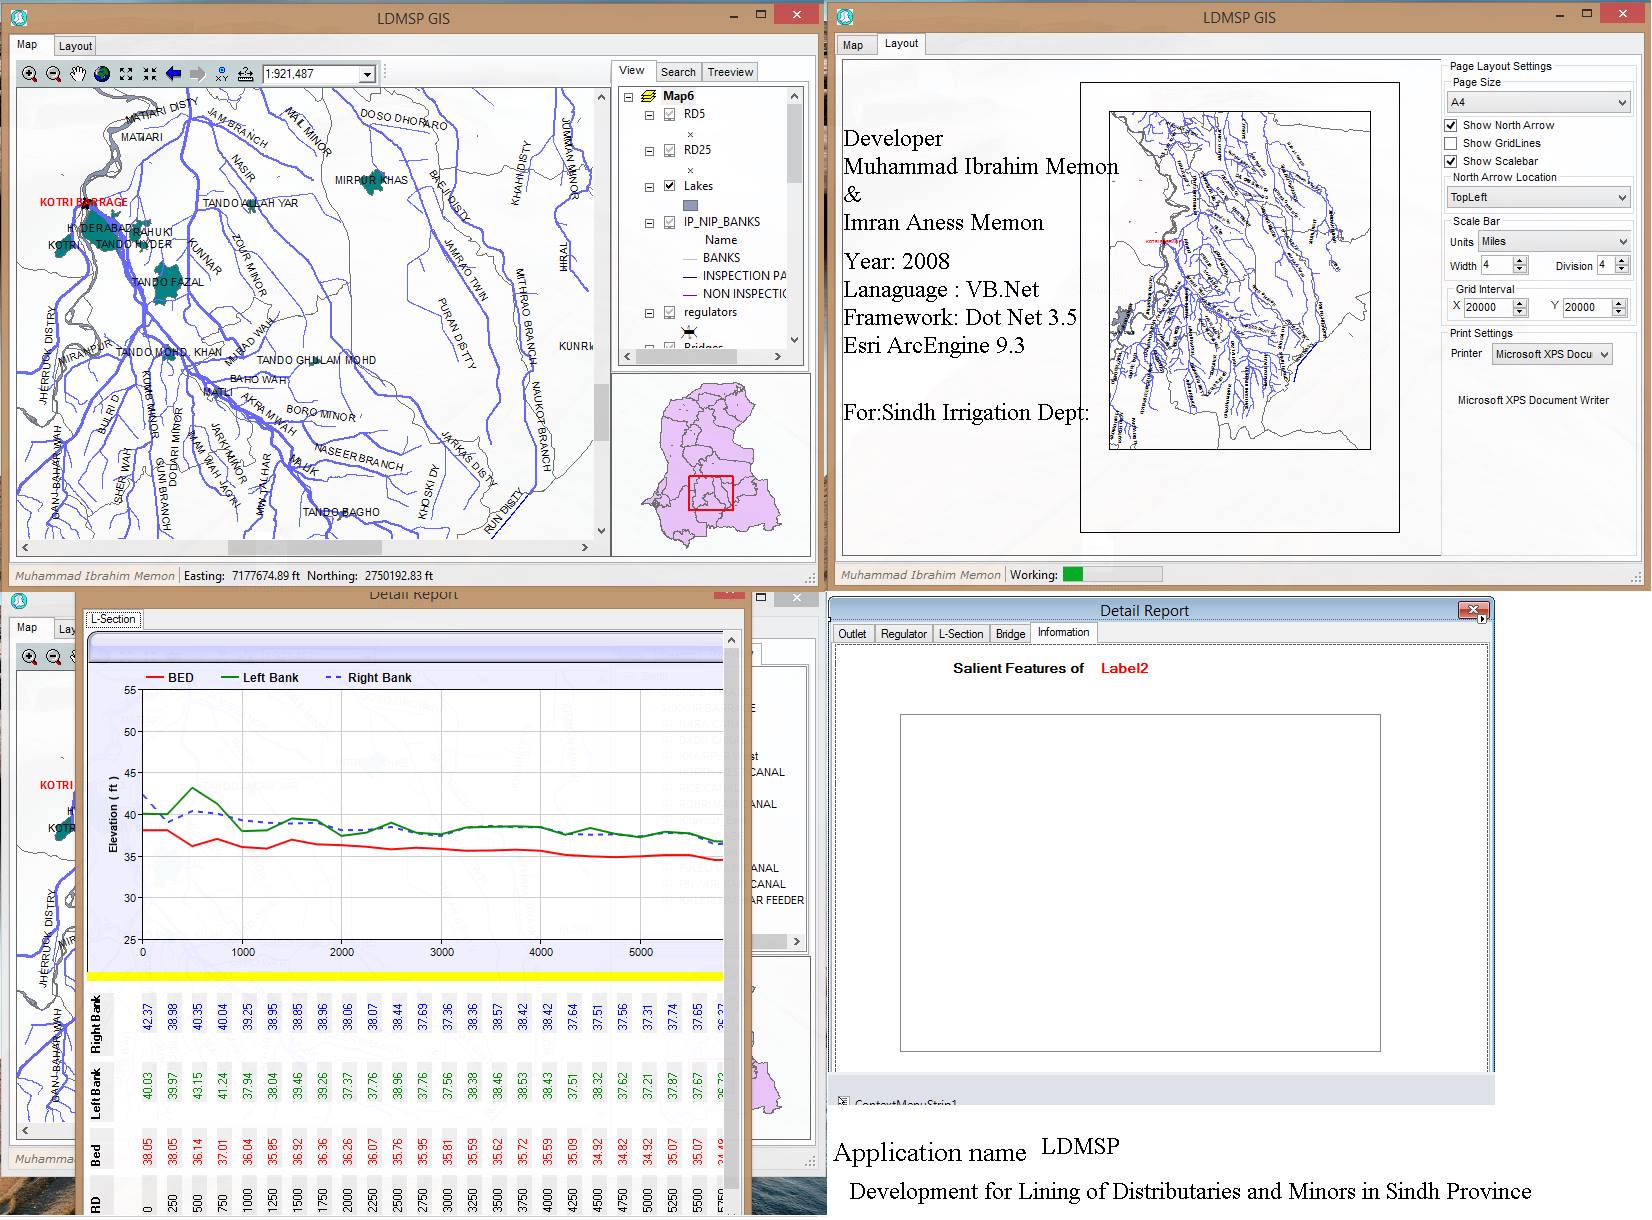Screen dimensions: 1652x1220
Task: Collapse the regulators layer node
Action: point(649,313)
